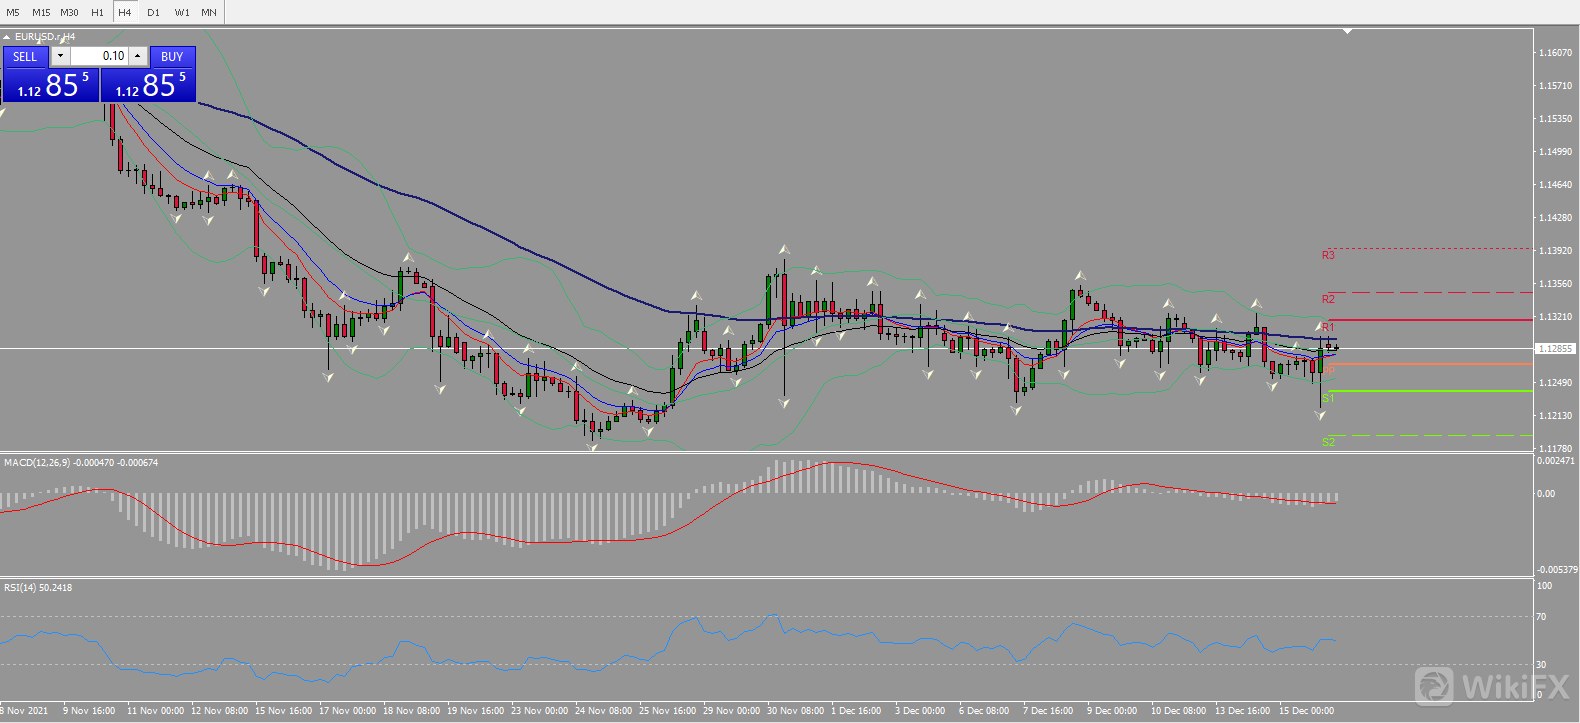Click the BUY button

(172, 57)
